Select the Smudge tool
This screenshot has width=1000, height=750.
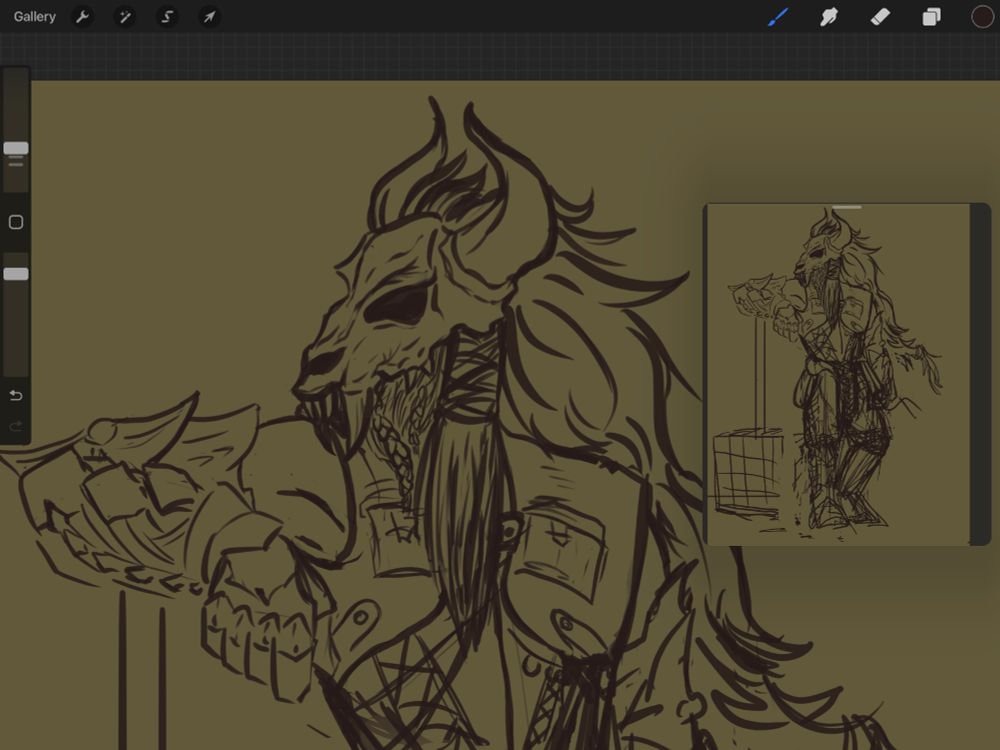828,17
